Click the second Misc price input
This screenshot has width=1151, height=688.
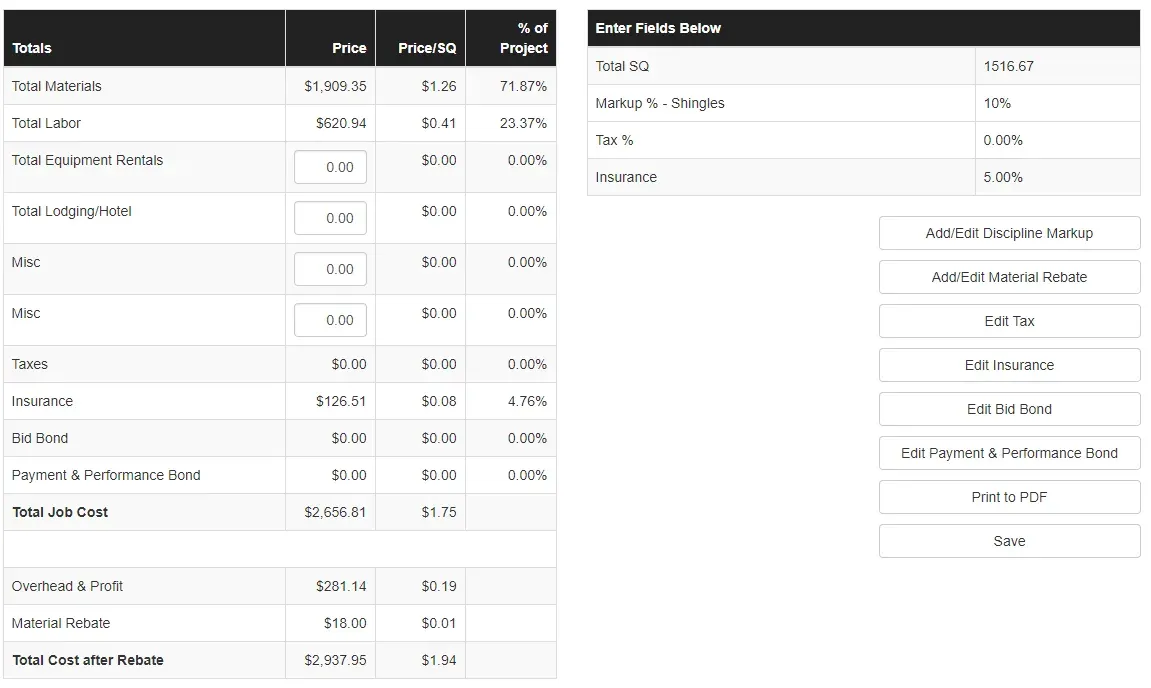330,320
